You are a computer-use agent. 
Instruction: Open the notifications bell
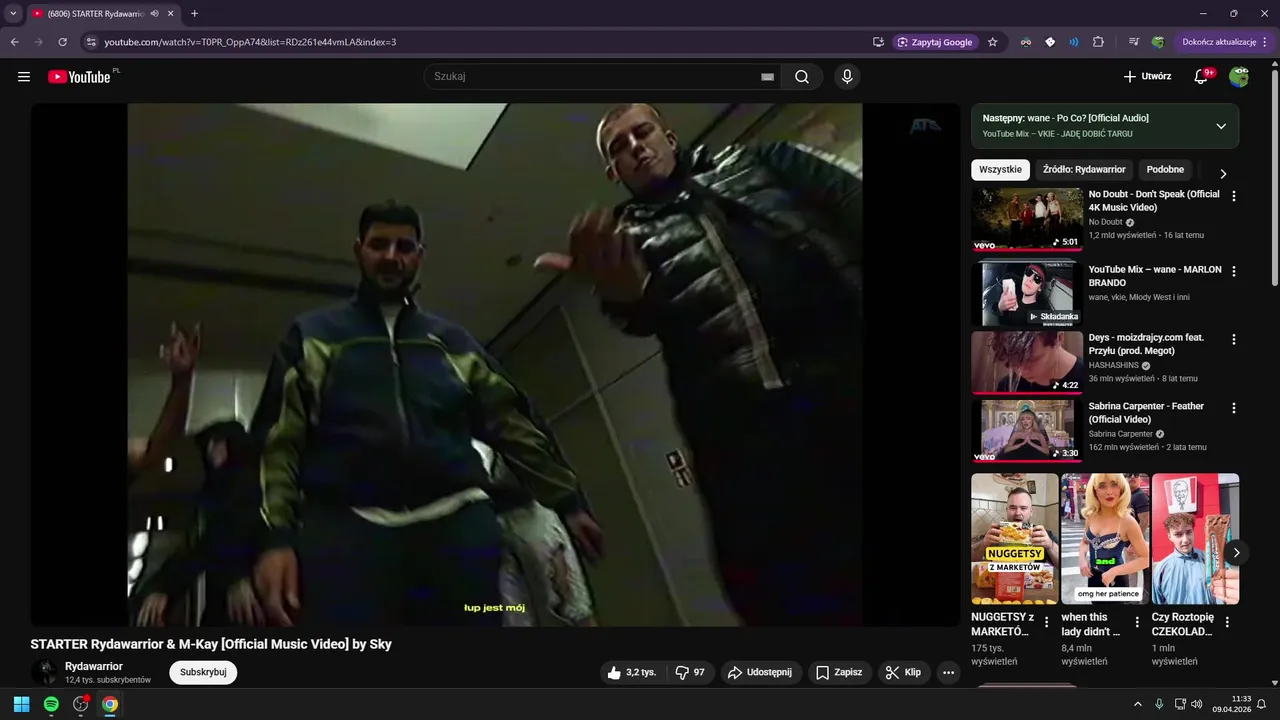coord(1202,77)
